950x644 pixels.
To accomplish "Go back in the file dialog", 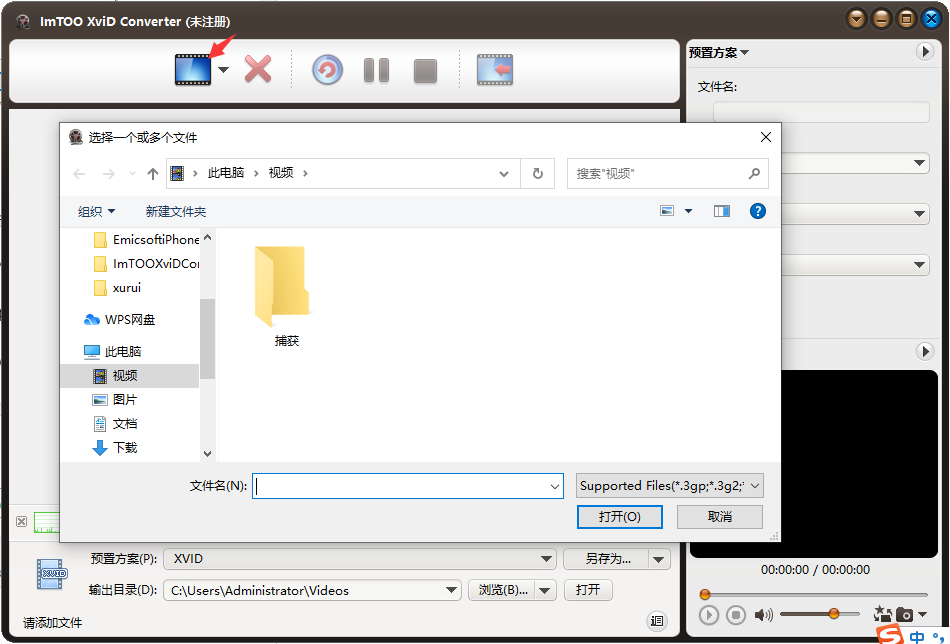I will pyautogui.click(x=79, y=174).
